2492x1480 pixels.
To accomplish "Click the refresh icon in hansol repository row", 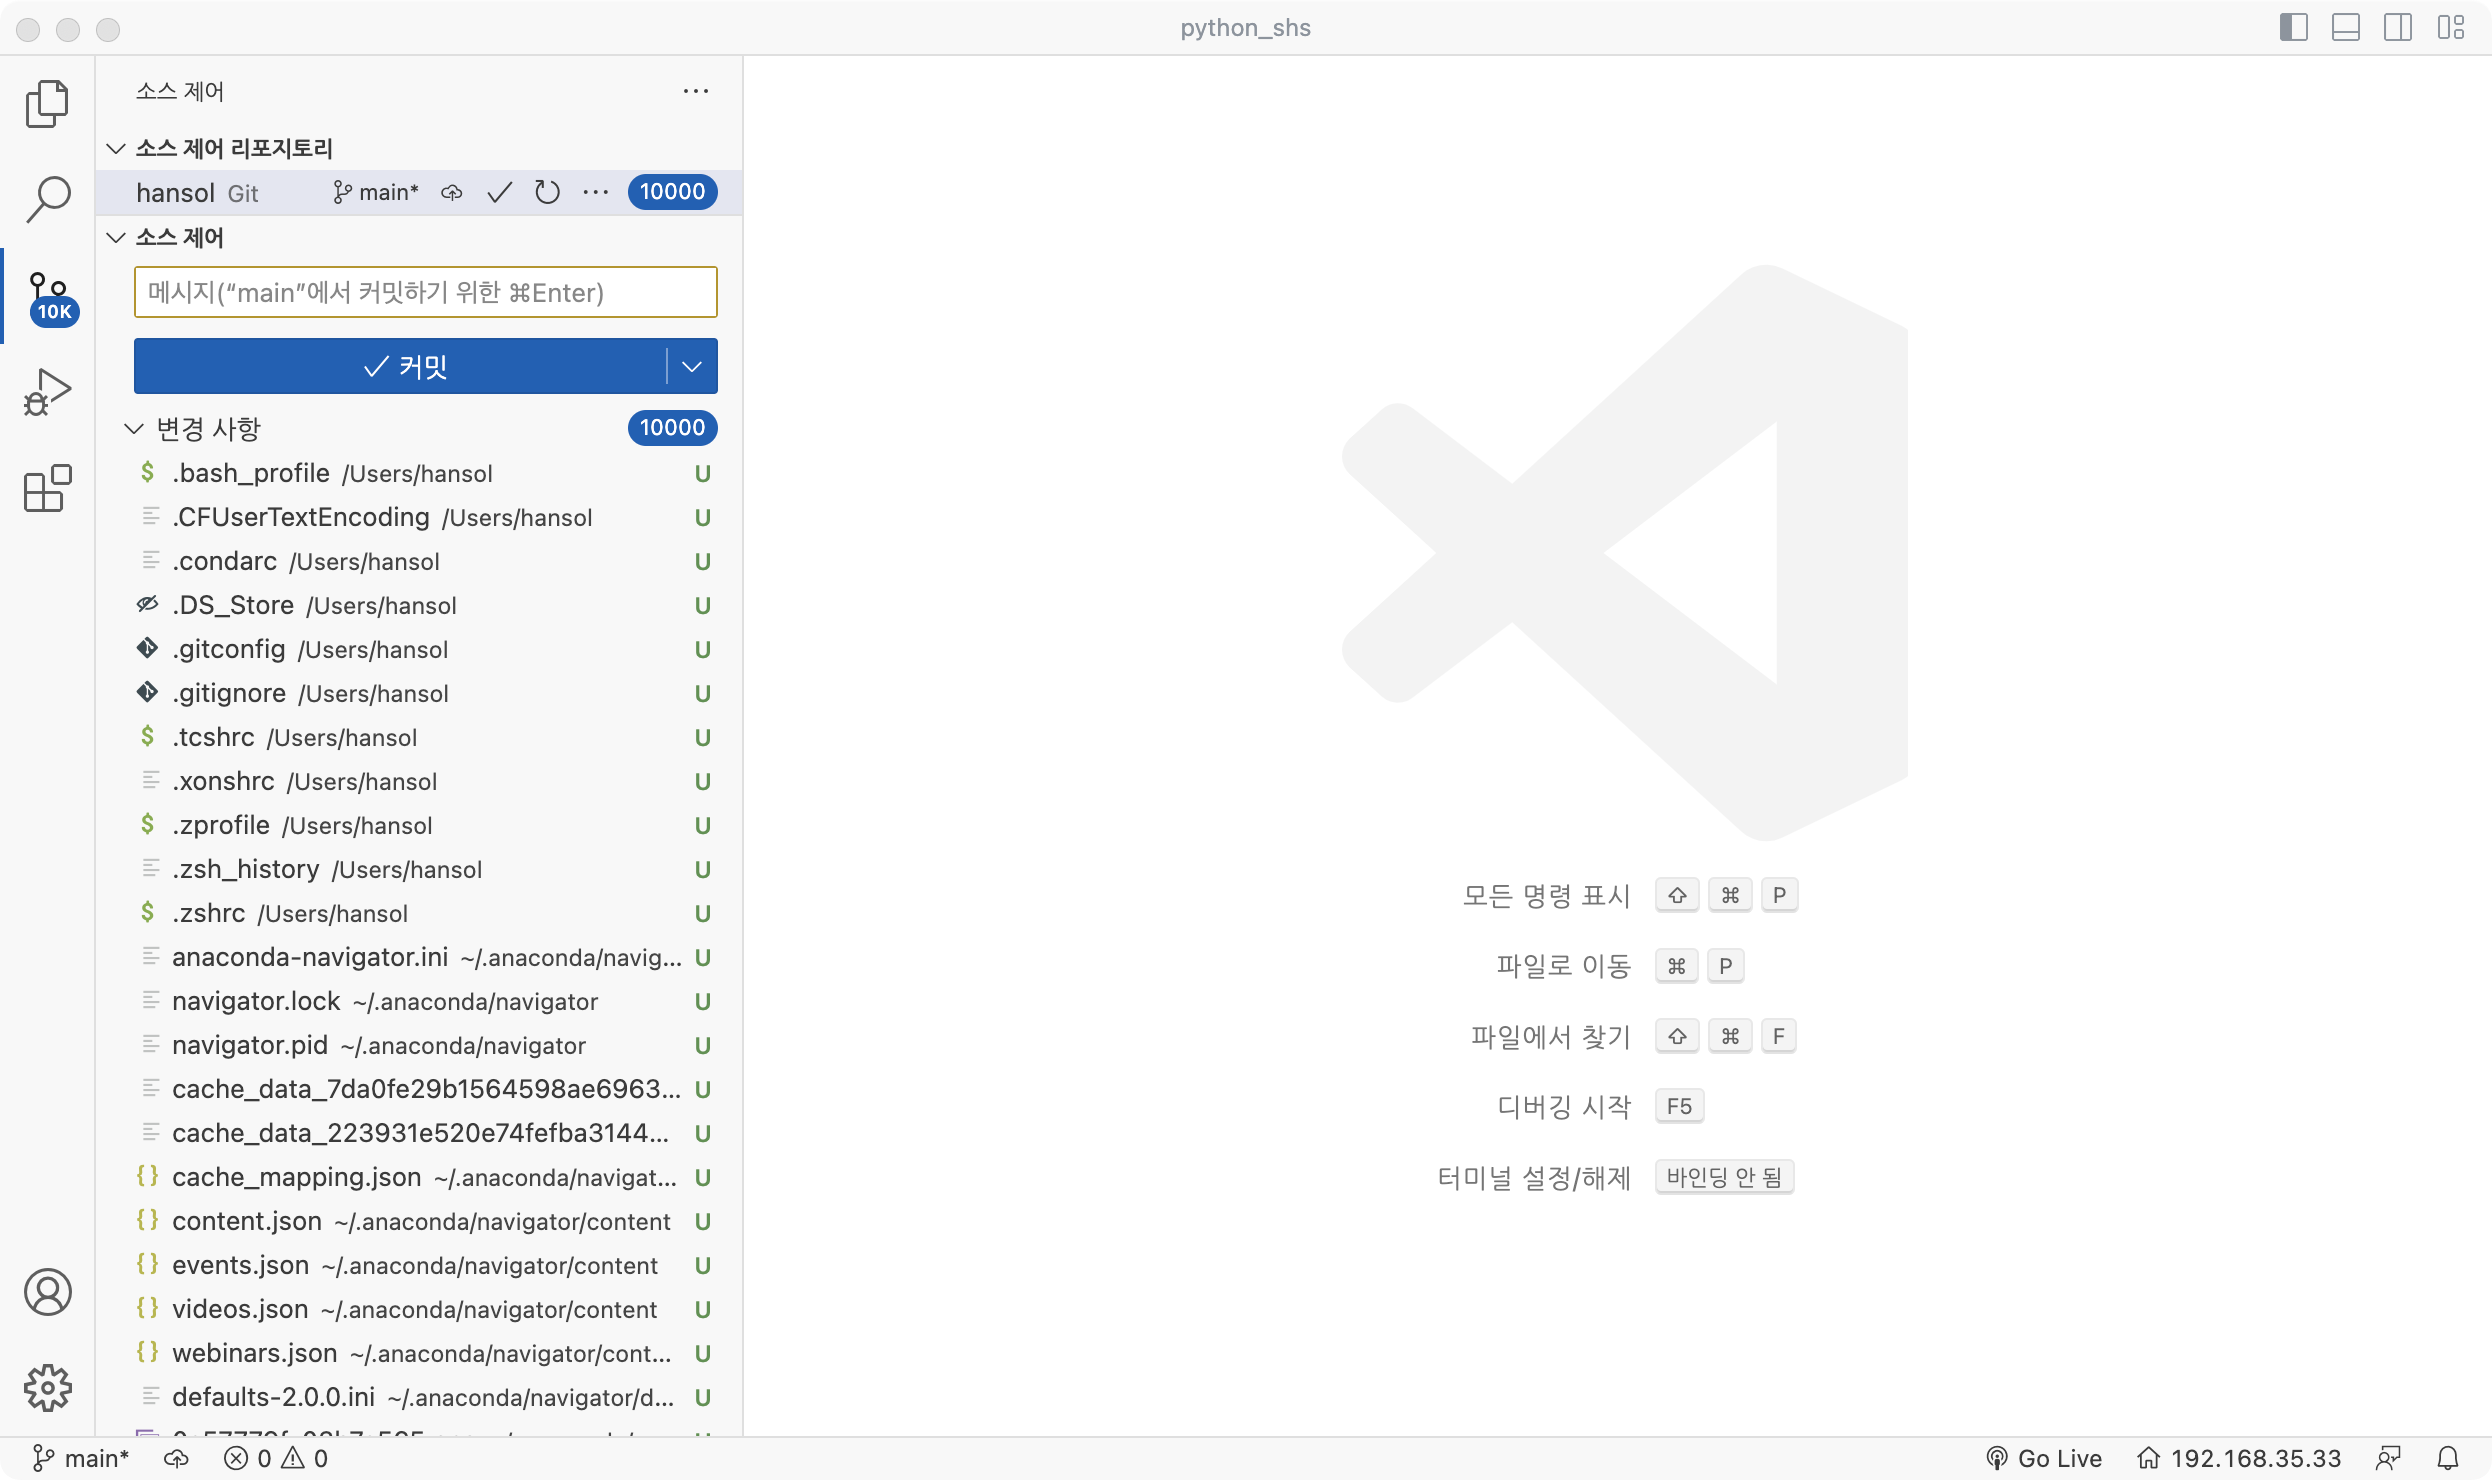I will (x=547, y=192).
